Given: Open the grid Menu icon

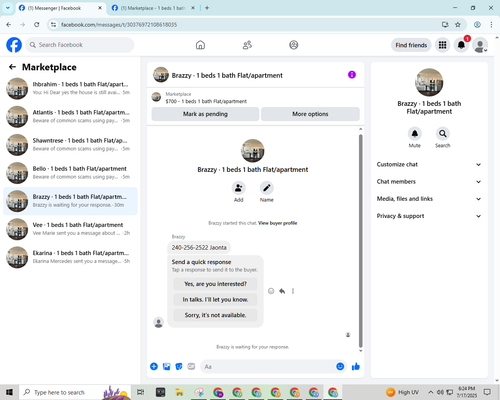Looking at the screenshot, I should 442,45.
